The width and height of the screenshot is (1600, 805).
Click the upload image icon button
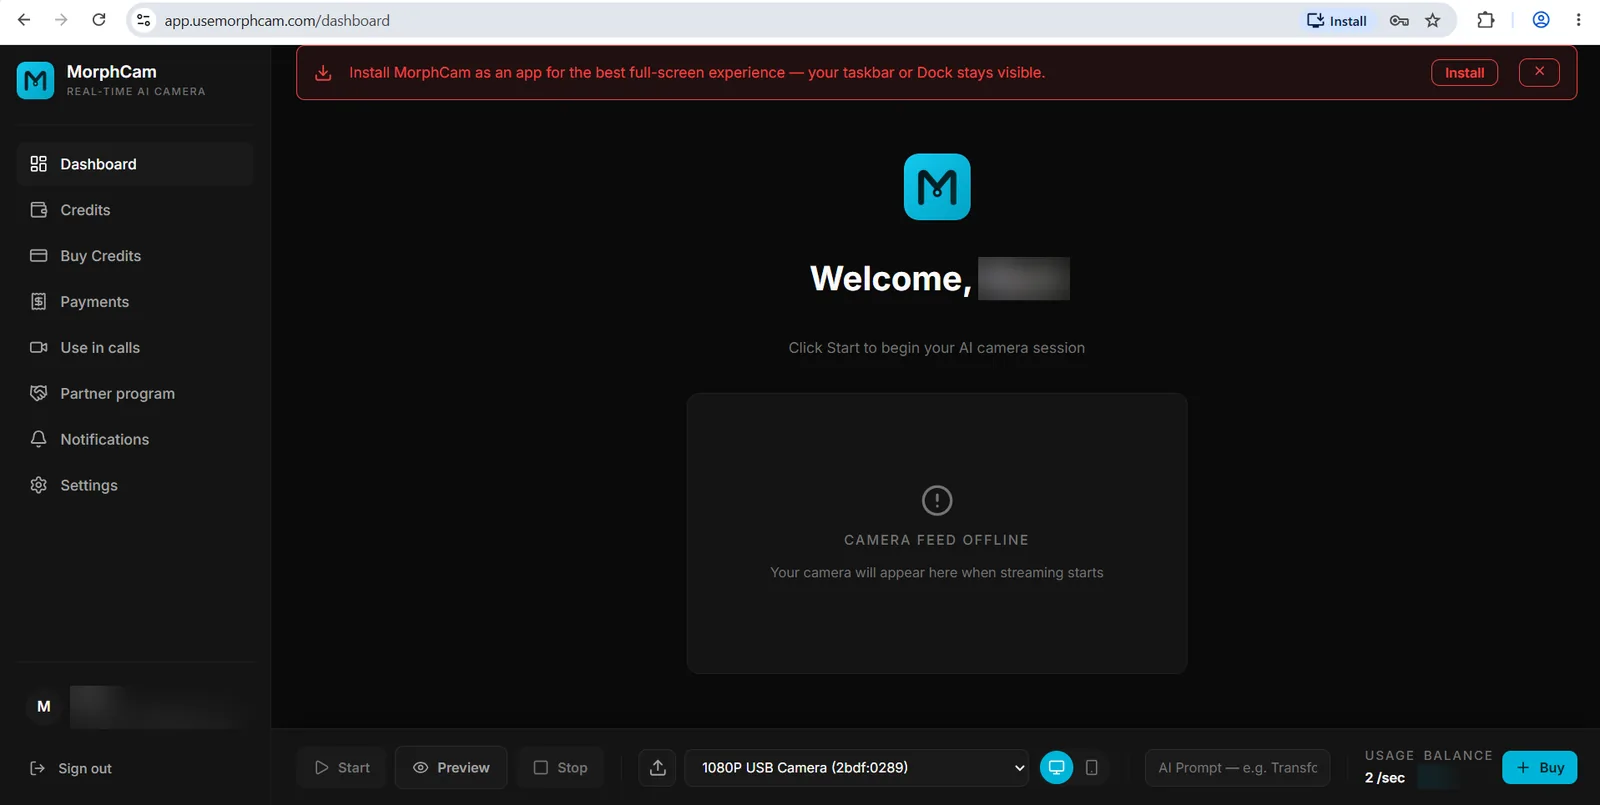click(658, 768)
